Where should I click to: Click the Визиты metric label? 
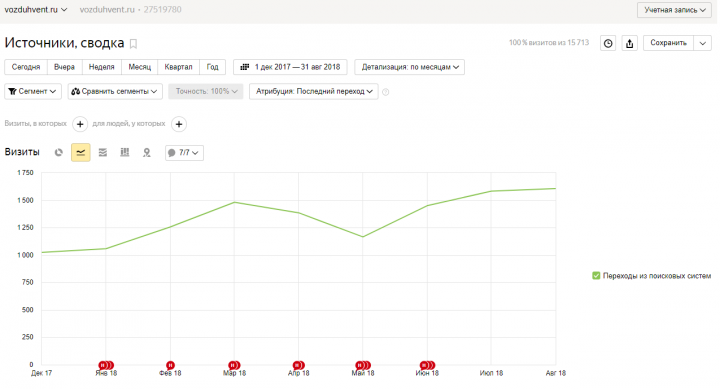[x=22, y=152]
